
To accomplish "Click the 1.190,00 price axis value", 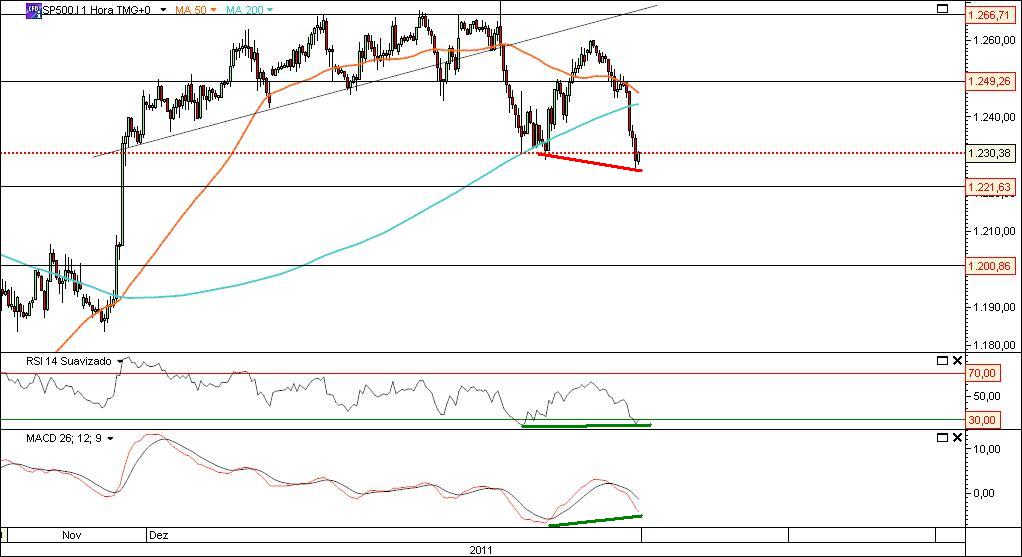I will (993, 307).
